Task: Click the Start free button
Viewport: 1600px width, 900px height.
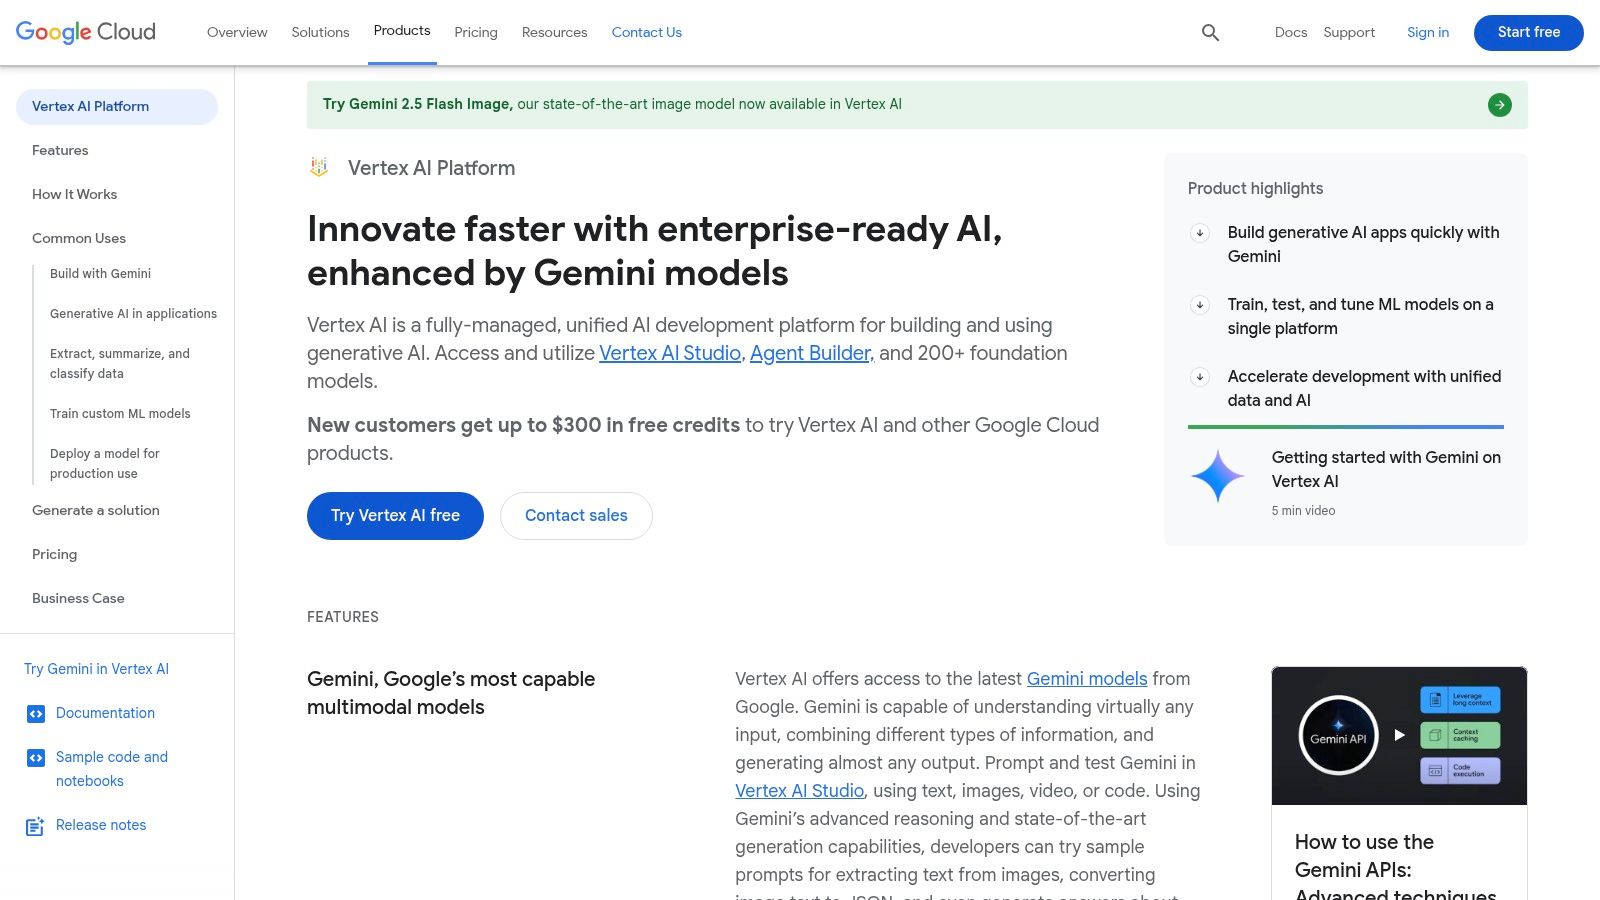Action: (1528, 32)
